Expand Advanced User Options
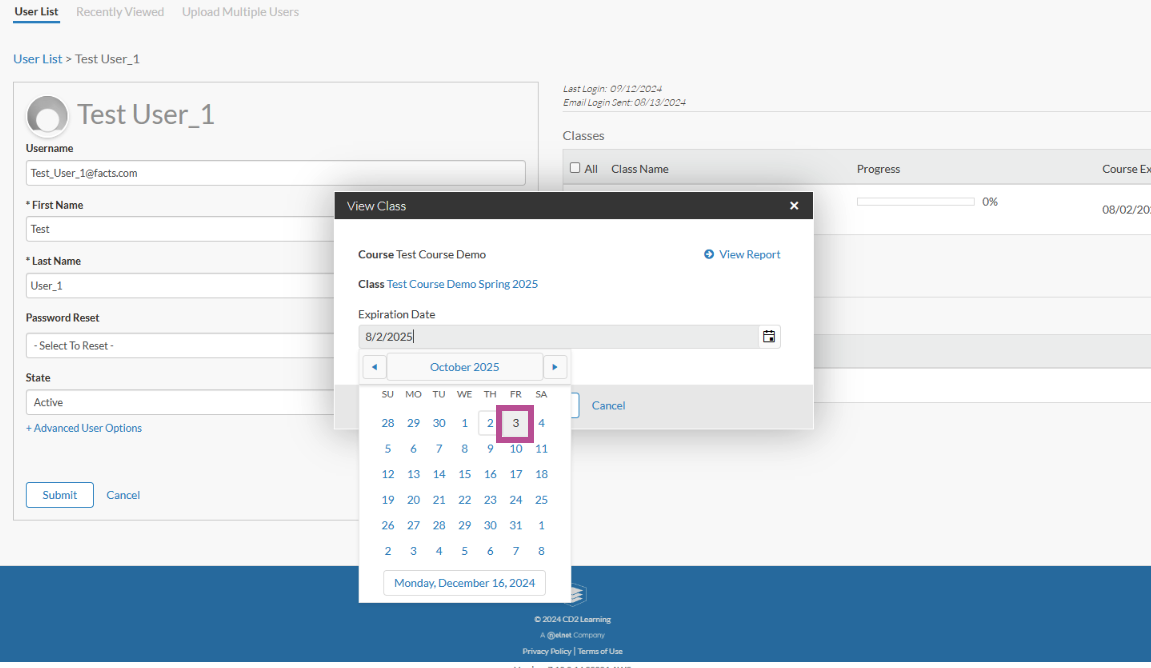 point(84,428)
